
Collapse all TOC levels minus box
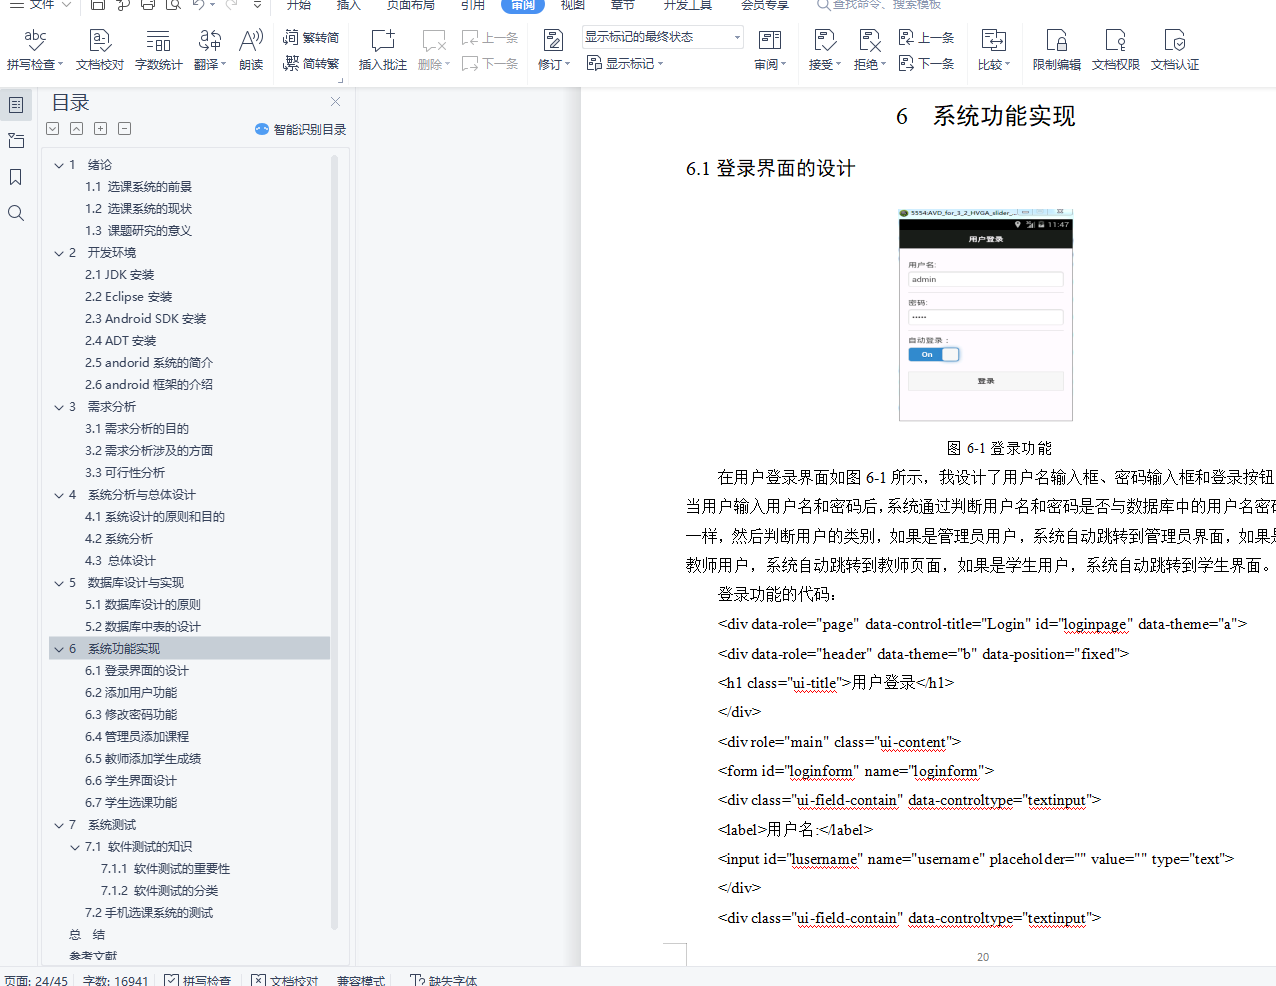(x=124, y=128)
